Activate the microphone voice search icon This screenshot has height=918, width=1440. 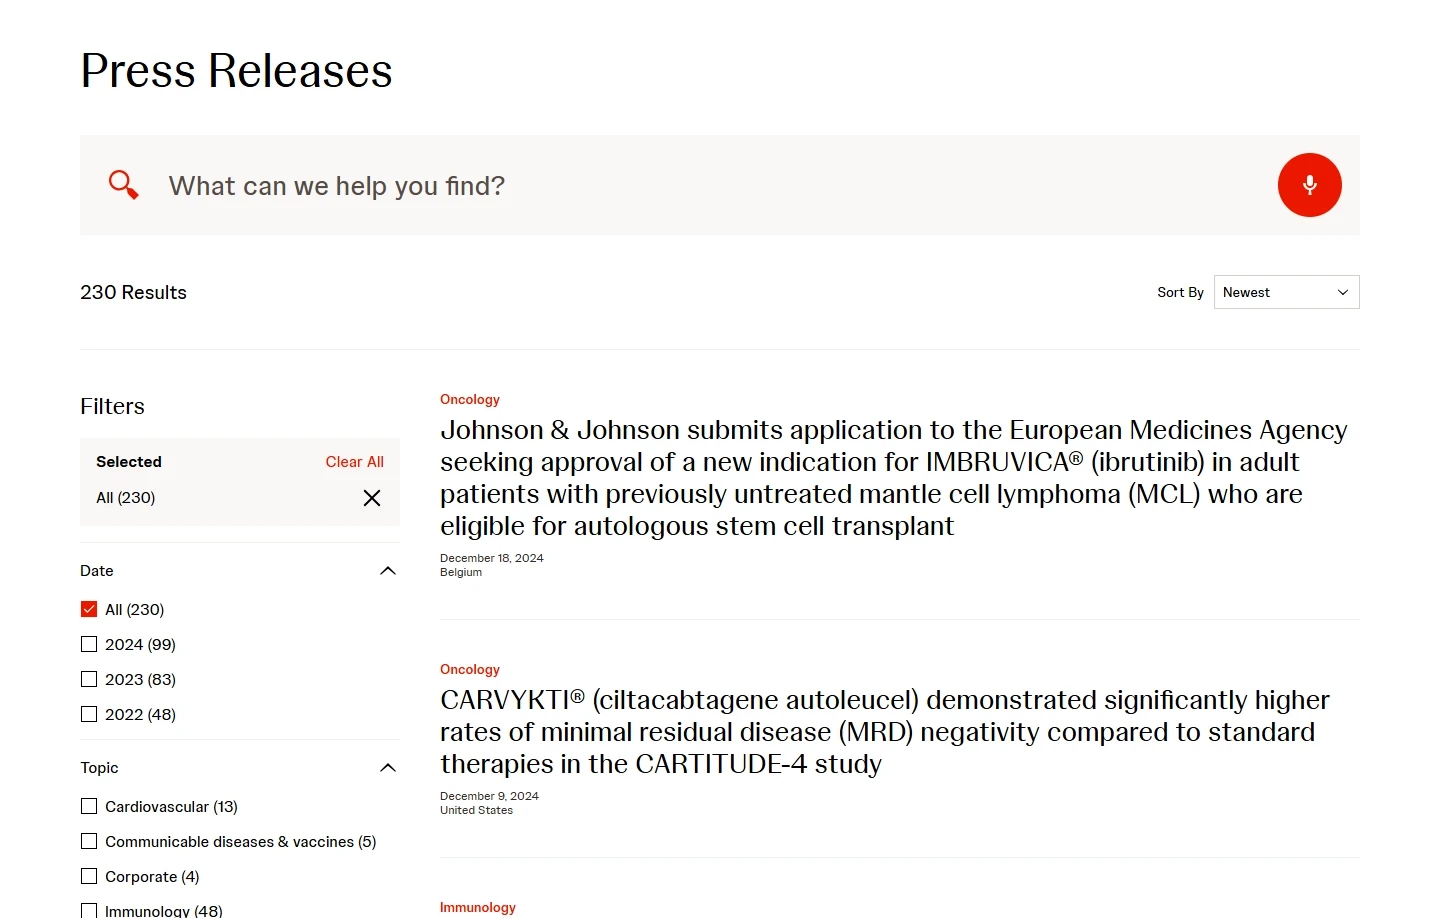coord(1310,185)
